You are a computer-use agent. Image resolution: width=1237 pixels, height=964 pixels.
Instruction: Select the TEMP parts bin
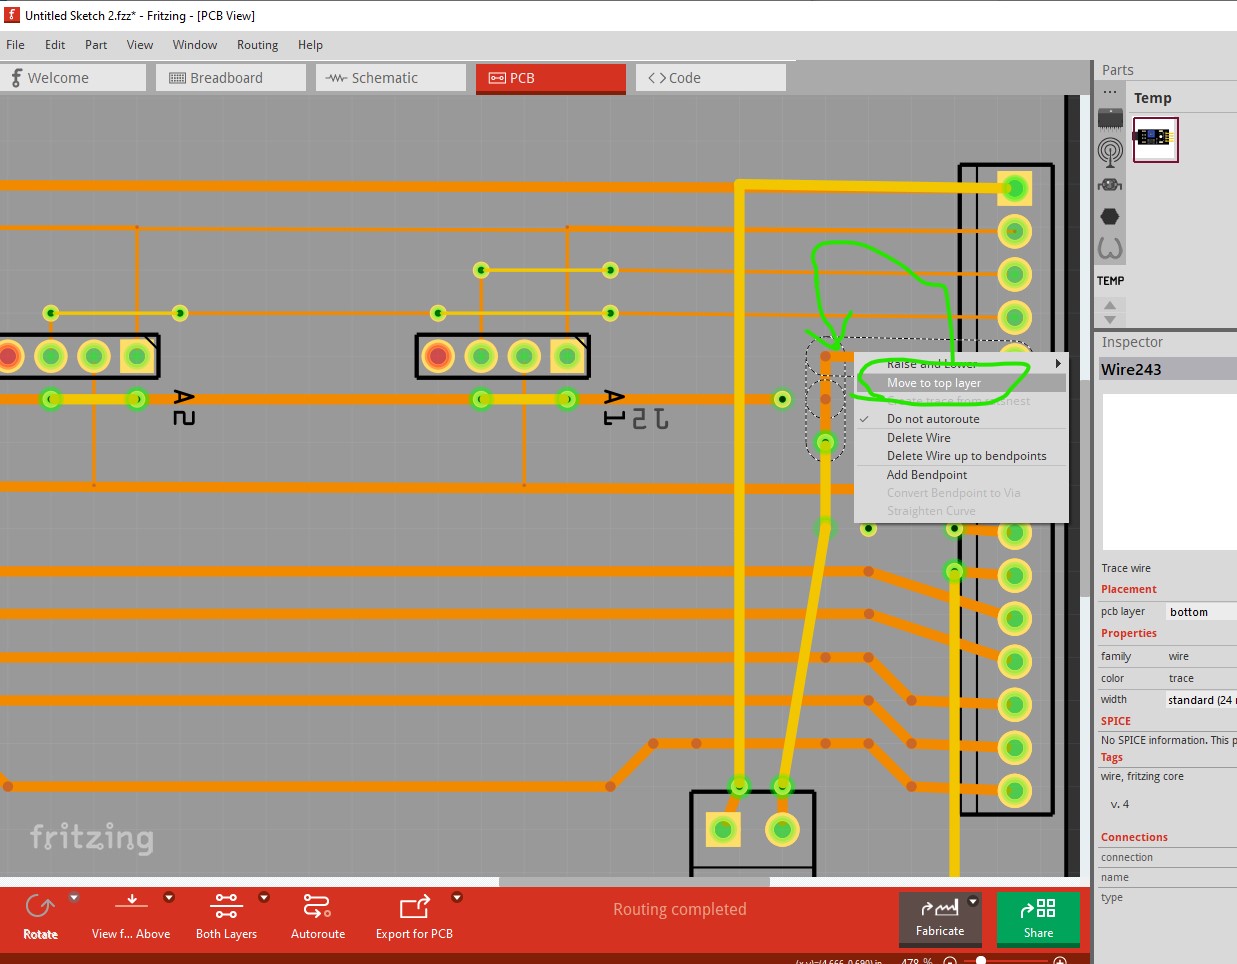[1110, 281]
